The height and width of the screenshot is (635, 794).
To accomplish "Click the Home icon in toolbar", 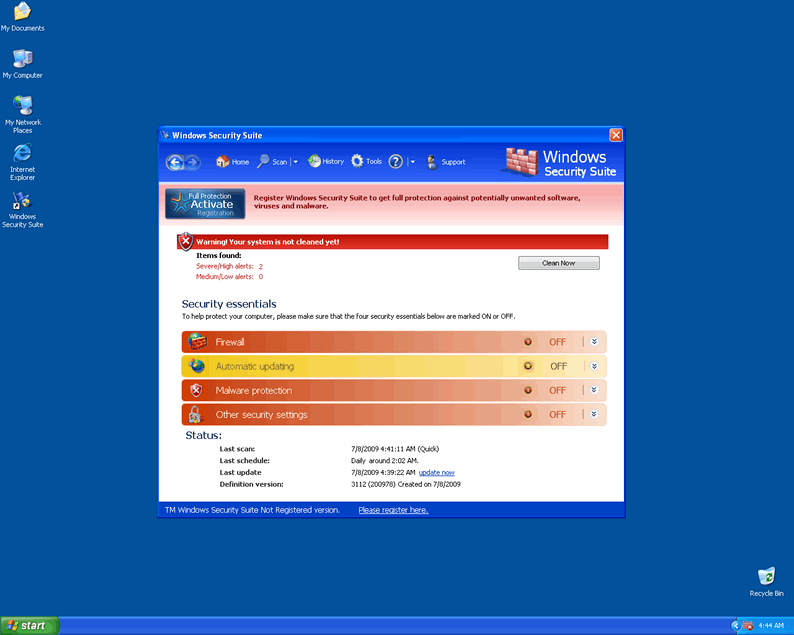I will [x=223, y=162].
